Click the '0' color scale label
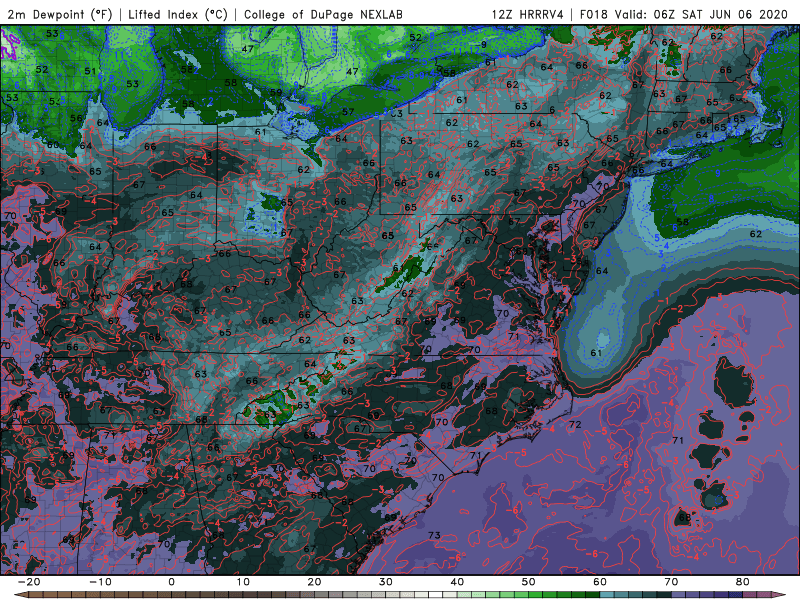 coord(171,582)
